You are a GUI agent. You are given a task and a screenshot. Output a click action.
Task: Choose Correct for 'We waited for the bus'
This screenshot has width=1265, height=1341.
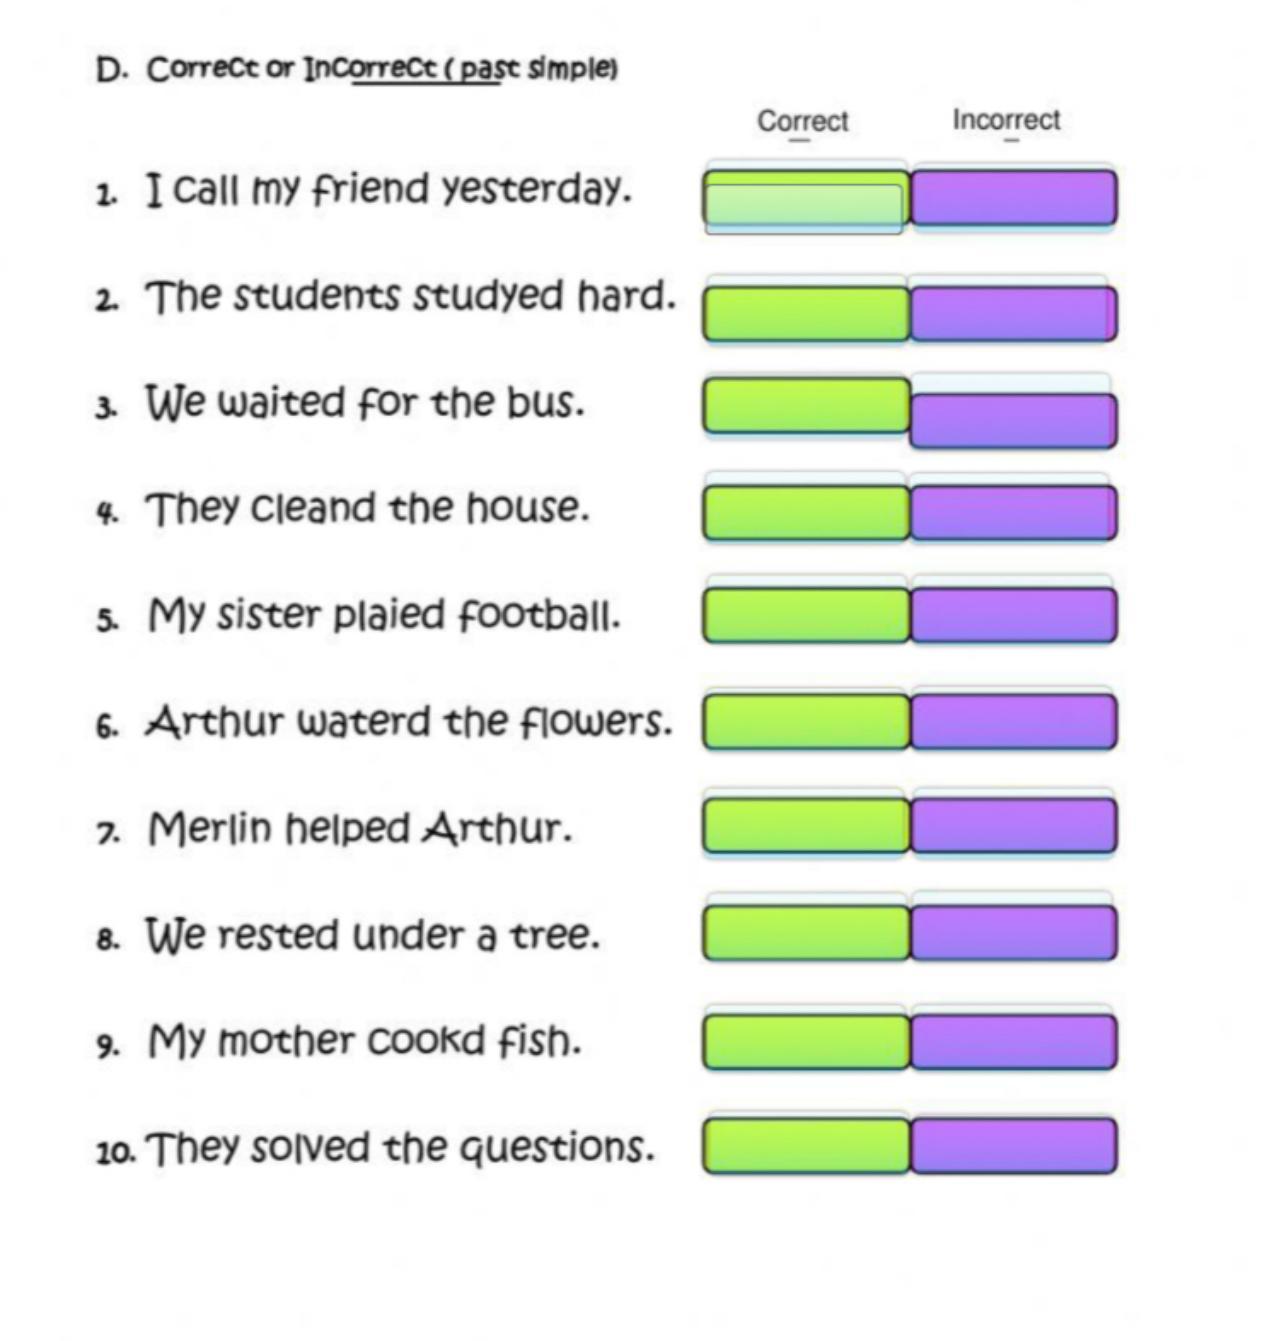tap(806, 405)
